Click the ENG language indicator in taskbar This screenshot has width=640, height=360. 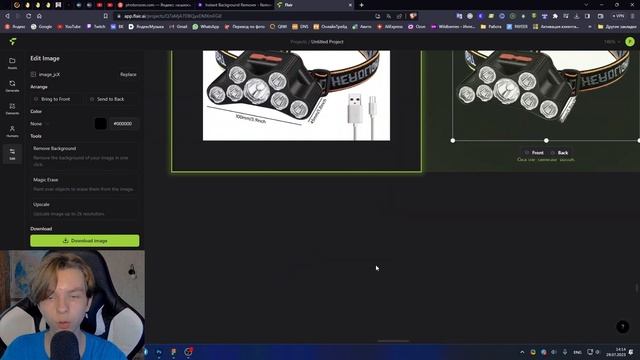577,352
